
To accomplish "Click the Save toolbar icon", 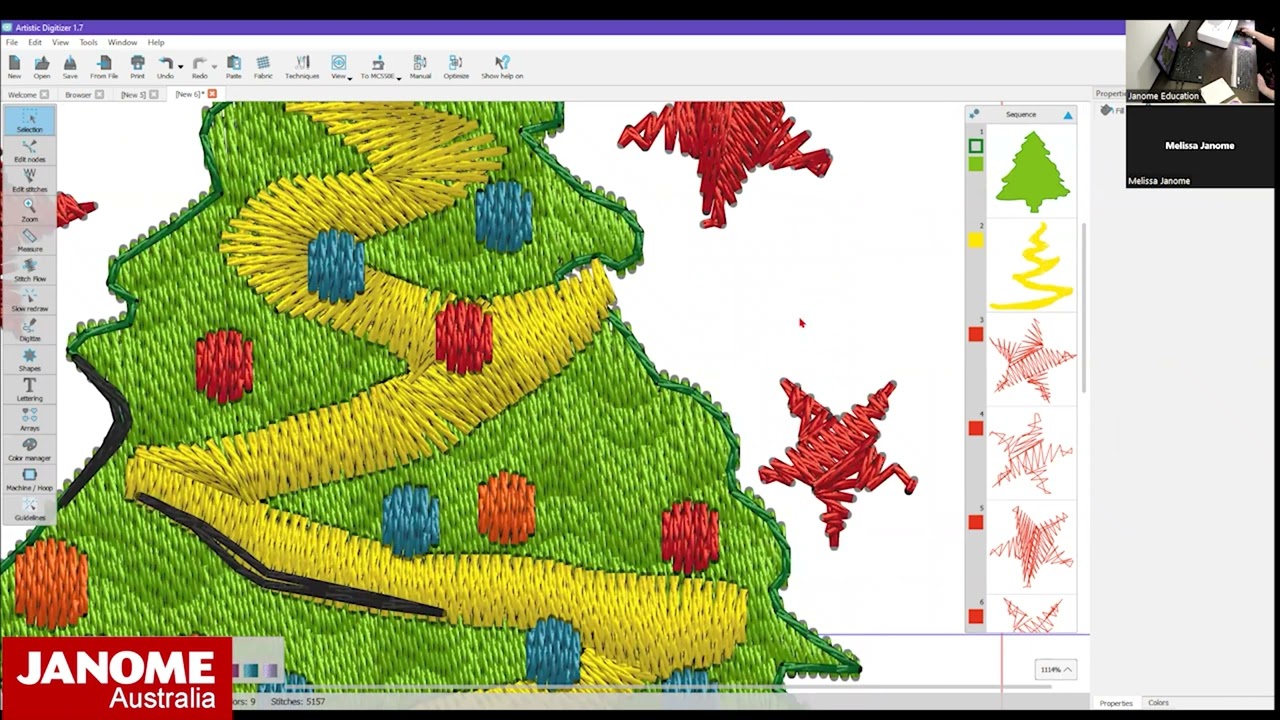I will pyautogui.click(x=70, y=66).
